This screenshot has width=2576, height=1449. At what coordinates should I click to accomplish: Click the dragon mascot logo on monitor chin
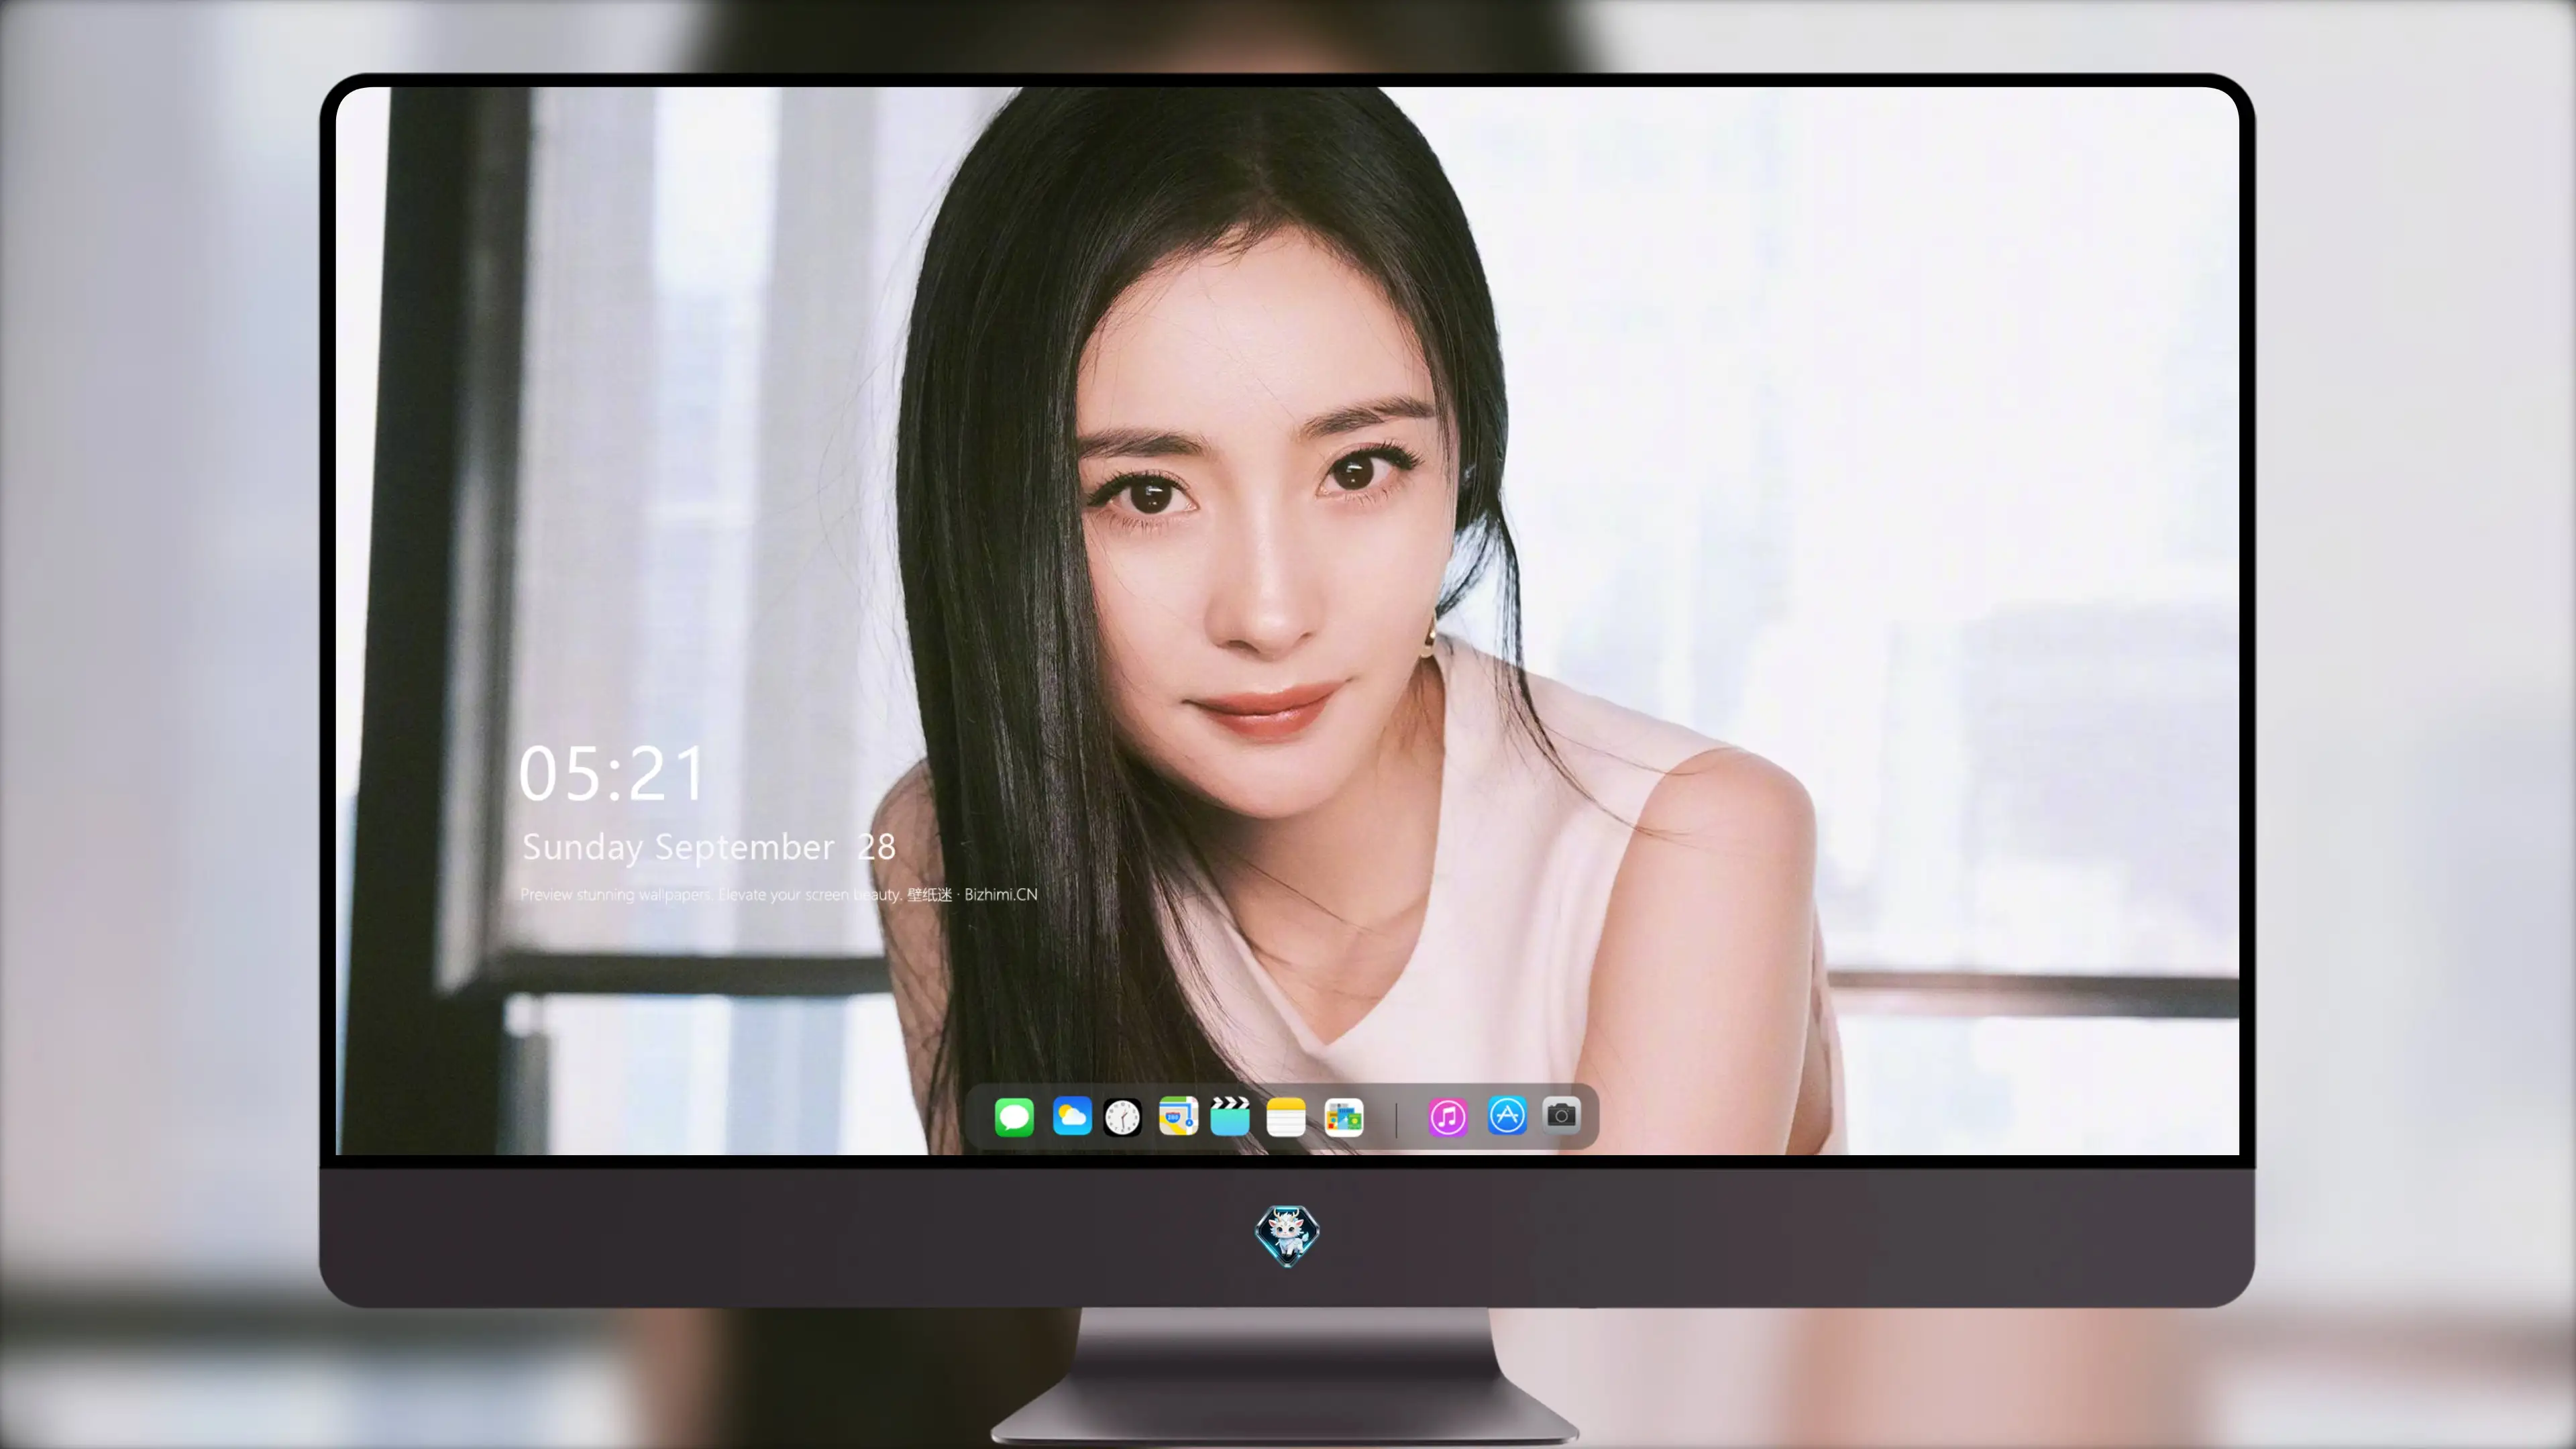[x=1287, y=1236]
